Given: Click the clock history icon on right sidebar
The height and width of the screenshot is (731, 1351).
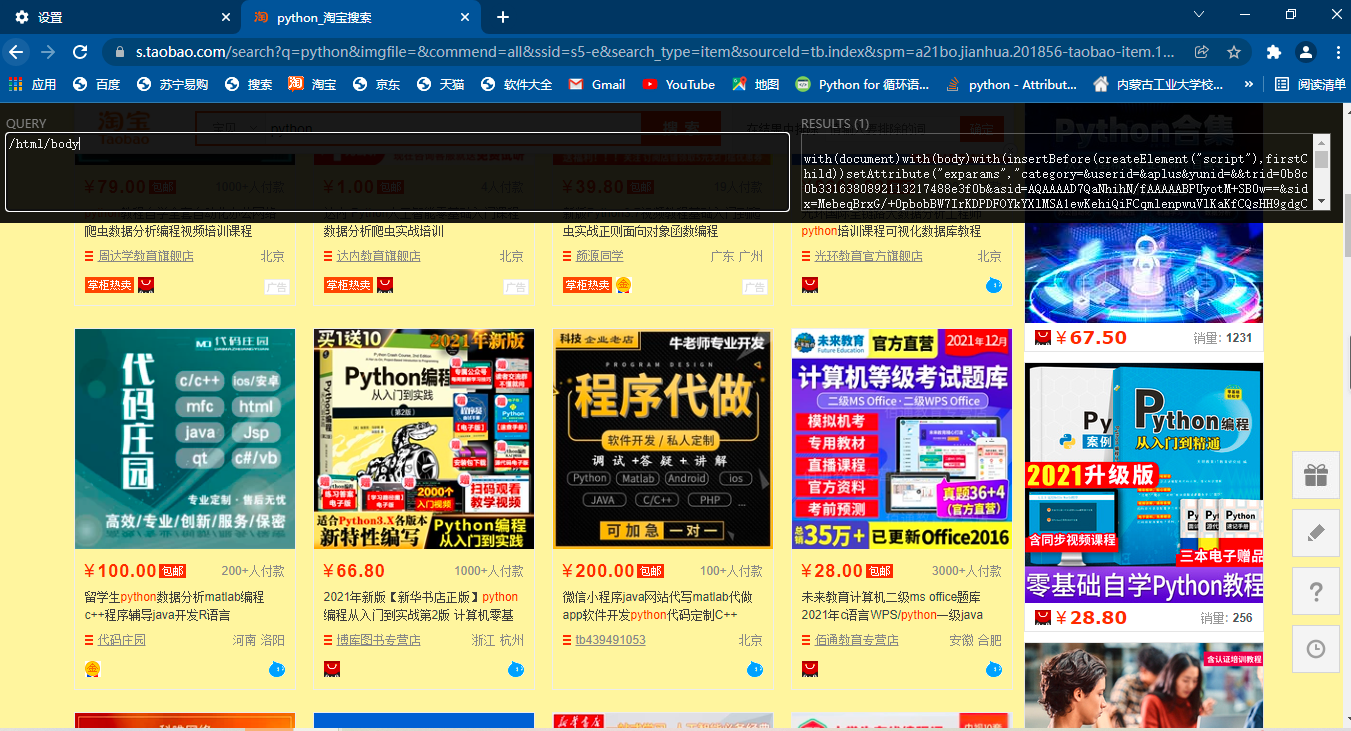Looking at the screenshot, I should click(1315, 650).
